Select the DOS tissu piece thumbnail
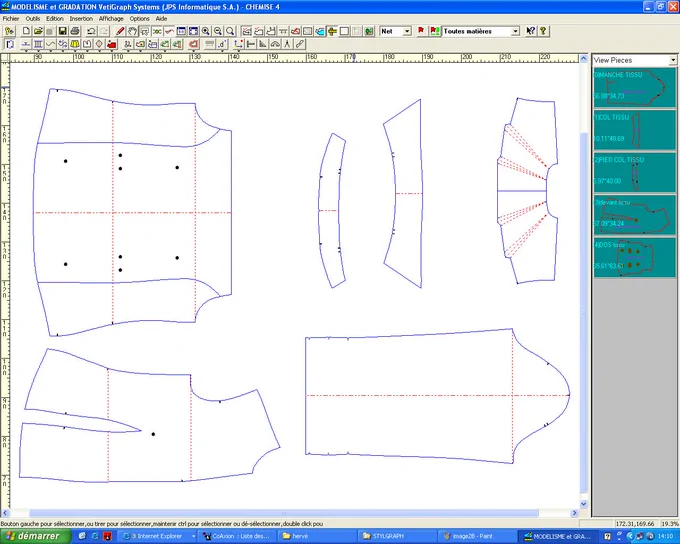Viewport: 680px width, 544px height. point(634,257)
